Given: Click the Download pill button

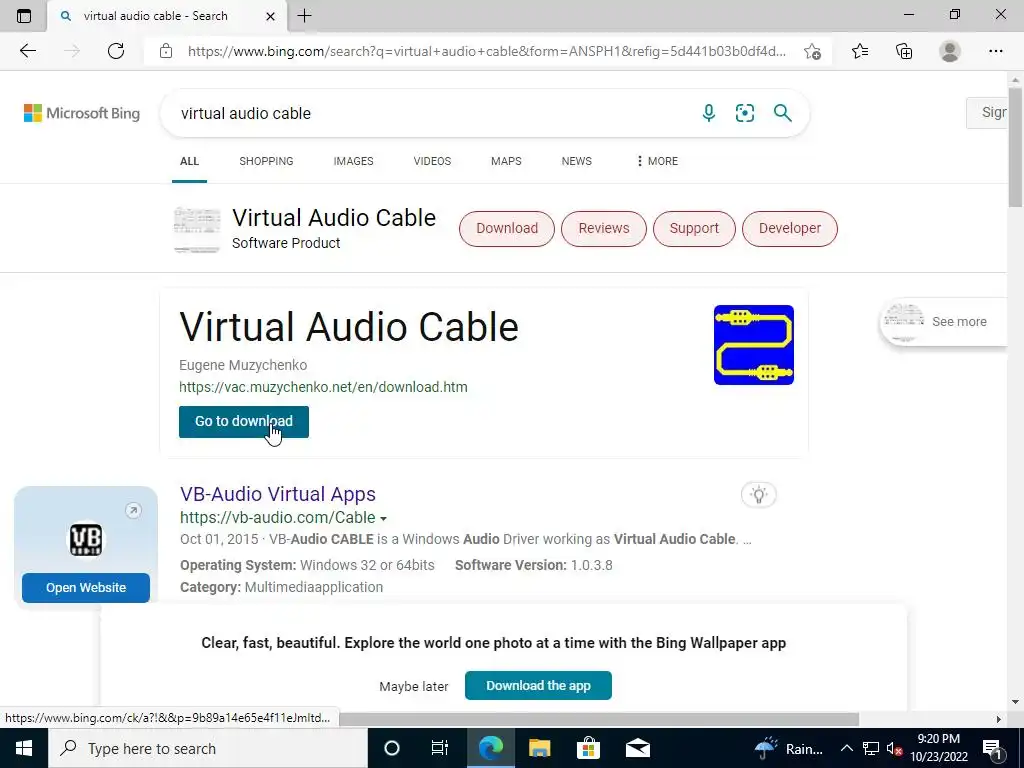Looking at the screenshot, I should click(507, 229).
